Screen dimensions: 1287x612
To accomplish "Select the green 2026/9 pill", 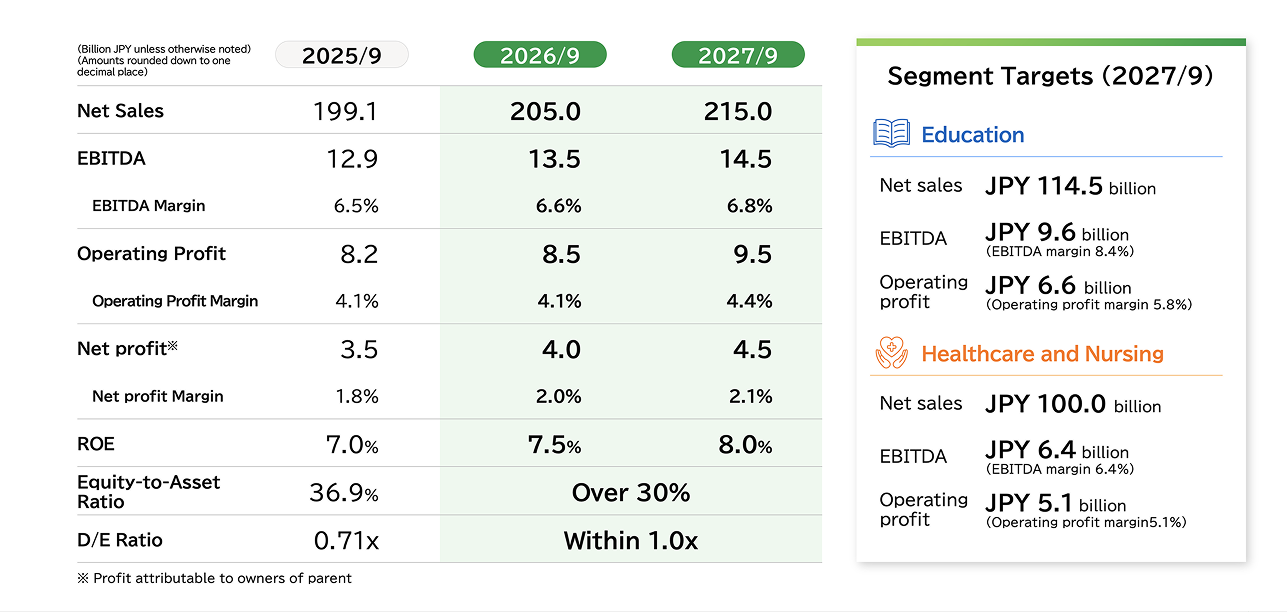I will coord(540,55).
